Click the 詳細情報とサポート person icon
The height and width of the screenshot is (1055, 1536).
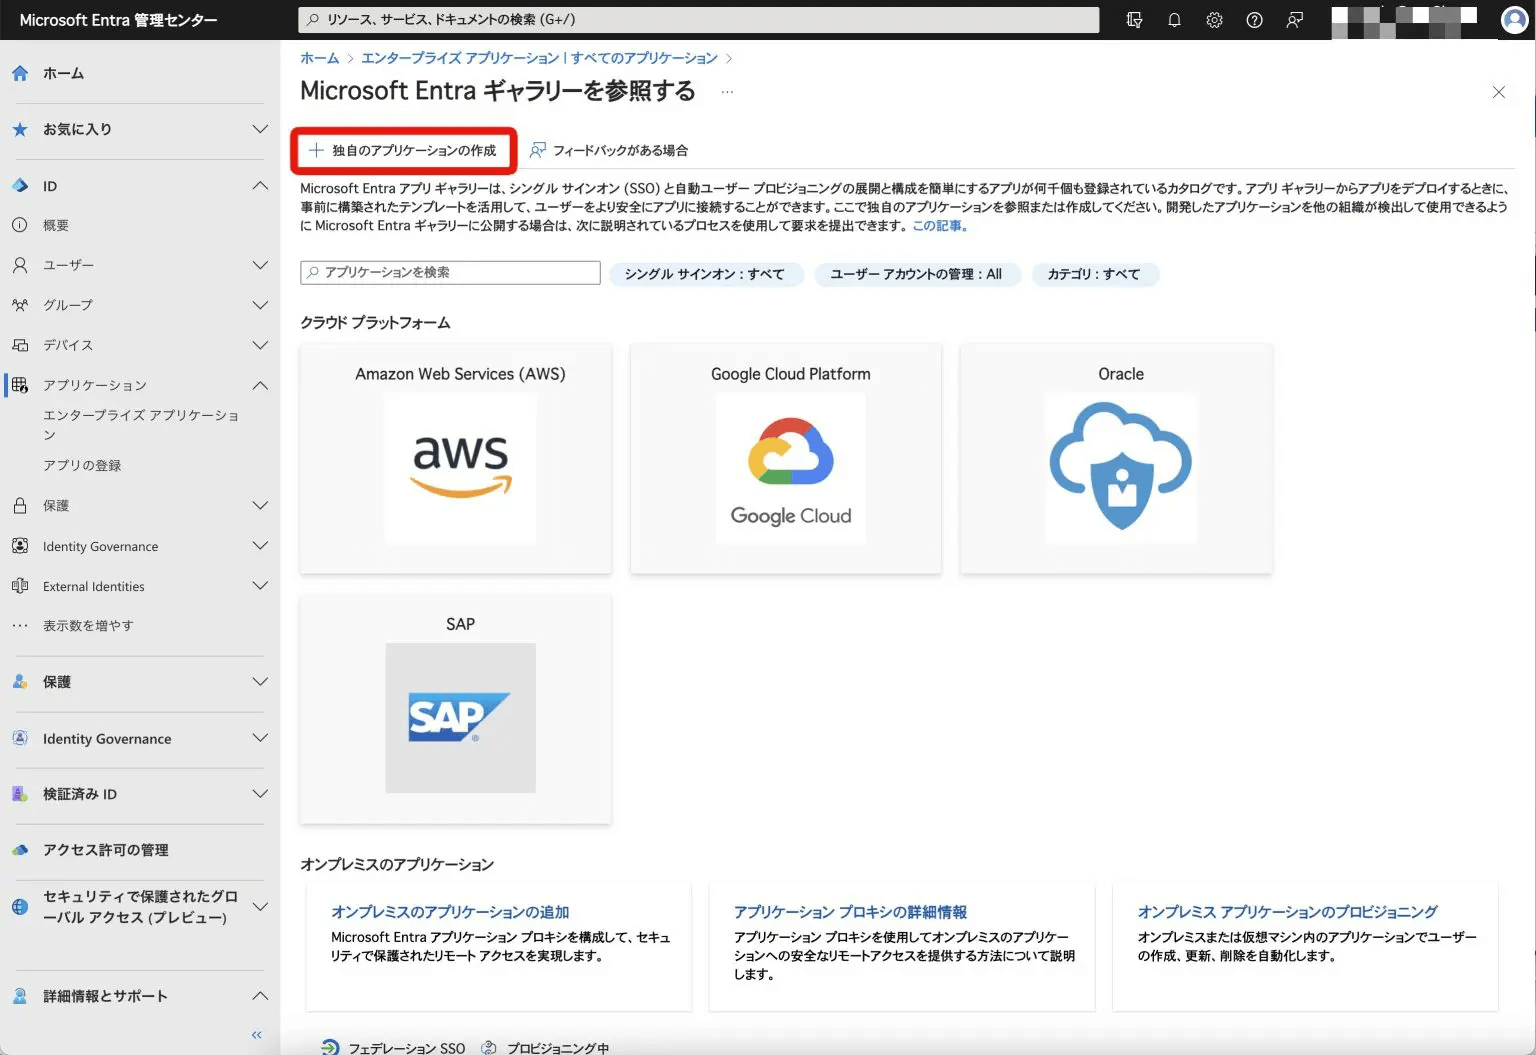point(20,996)
